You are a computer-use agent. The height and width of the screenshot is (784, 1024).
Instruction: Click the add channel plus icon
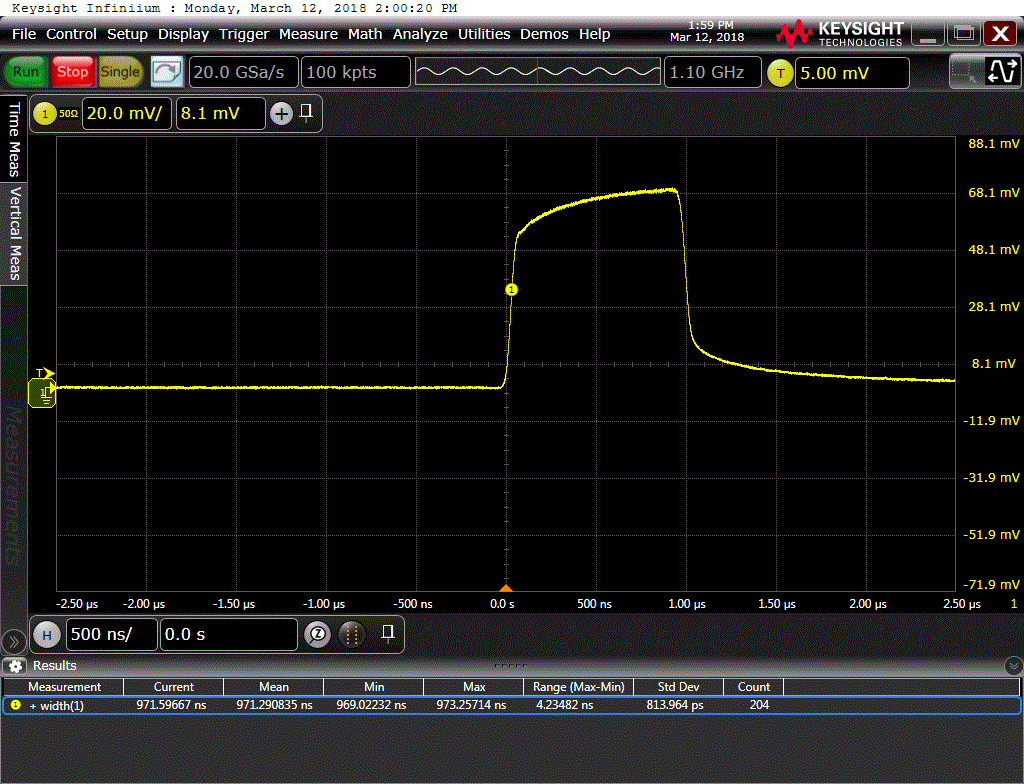coord(281,114)
